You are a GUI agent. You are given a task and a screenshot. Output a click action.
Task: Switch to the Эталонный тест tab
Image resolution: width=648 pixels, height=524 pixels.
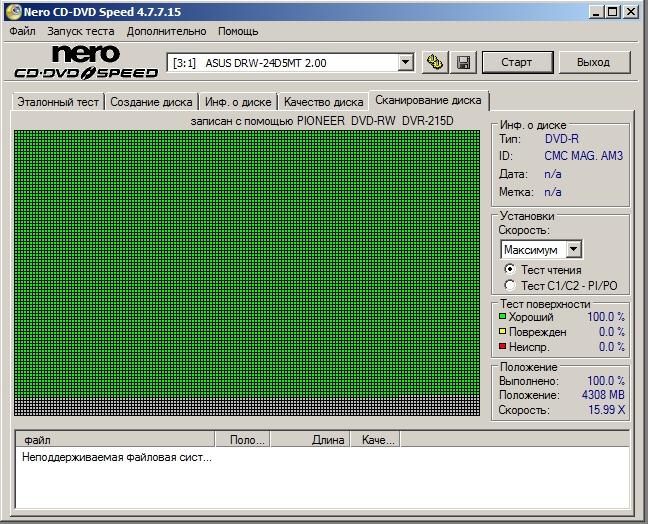pos(58,102)
